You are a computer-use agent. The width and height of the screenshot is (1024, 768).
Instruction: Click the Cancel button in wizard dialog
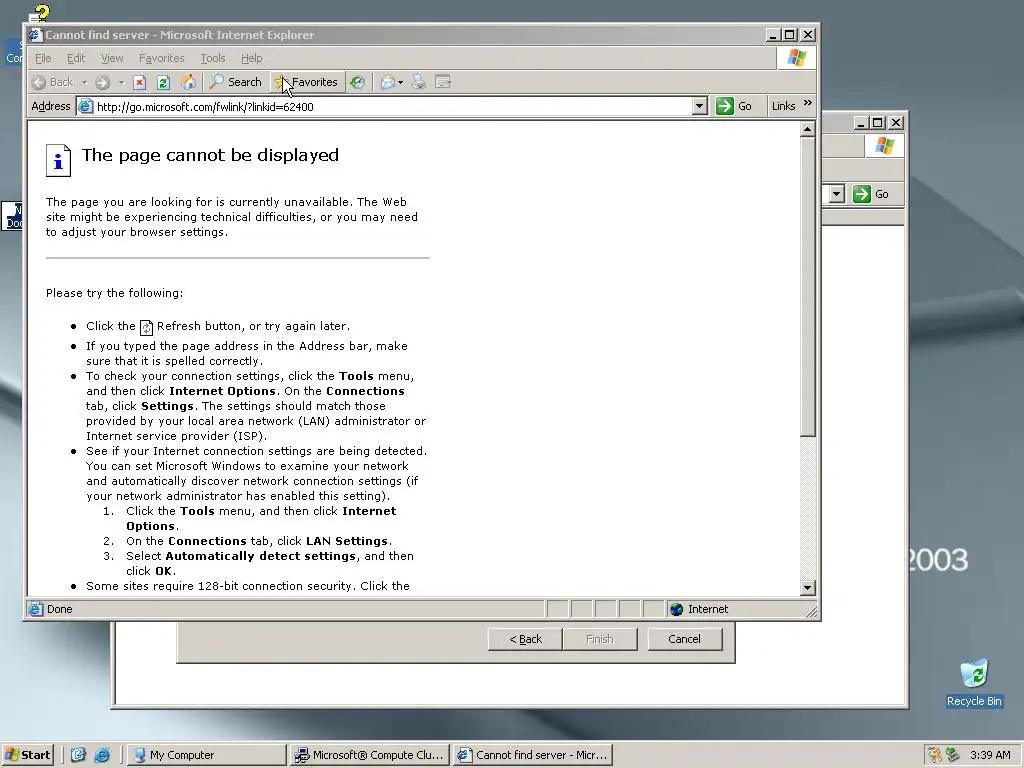684,639
